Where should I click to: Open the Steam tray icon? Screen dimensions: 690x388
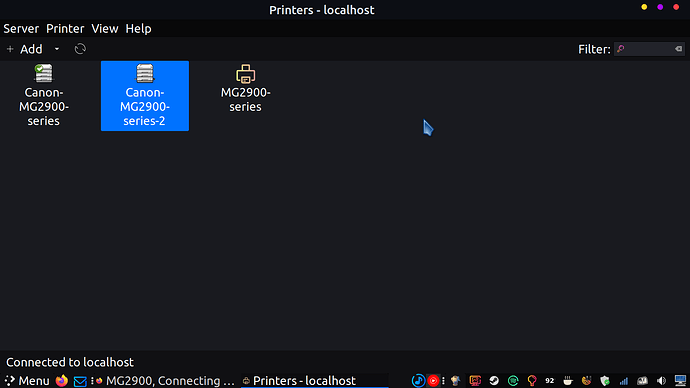[494, 381]
